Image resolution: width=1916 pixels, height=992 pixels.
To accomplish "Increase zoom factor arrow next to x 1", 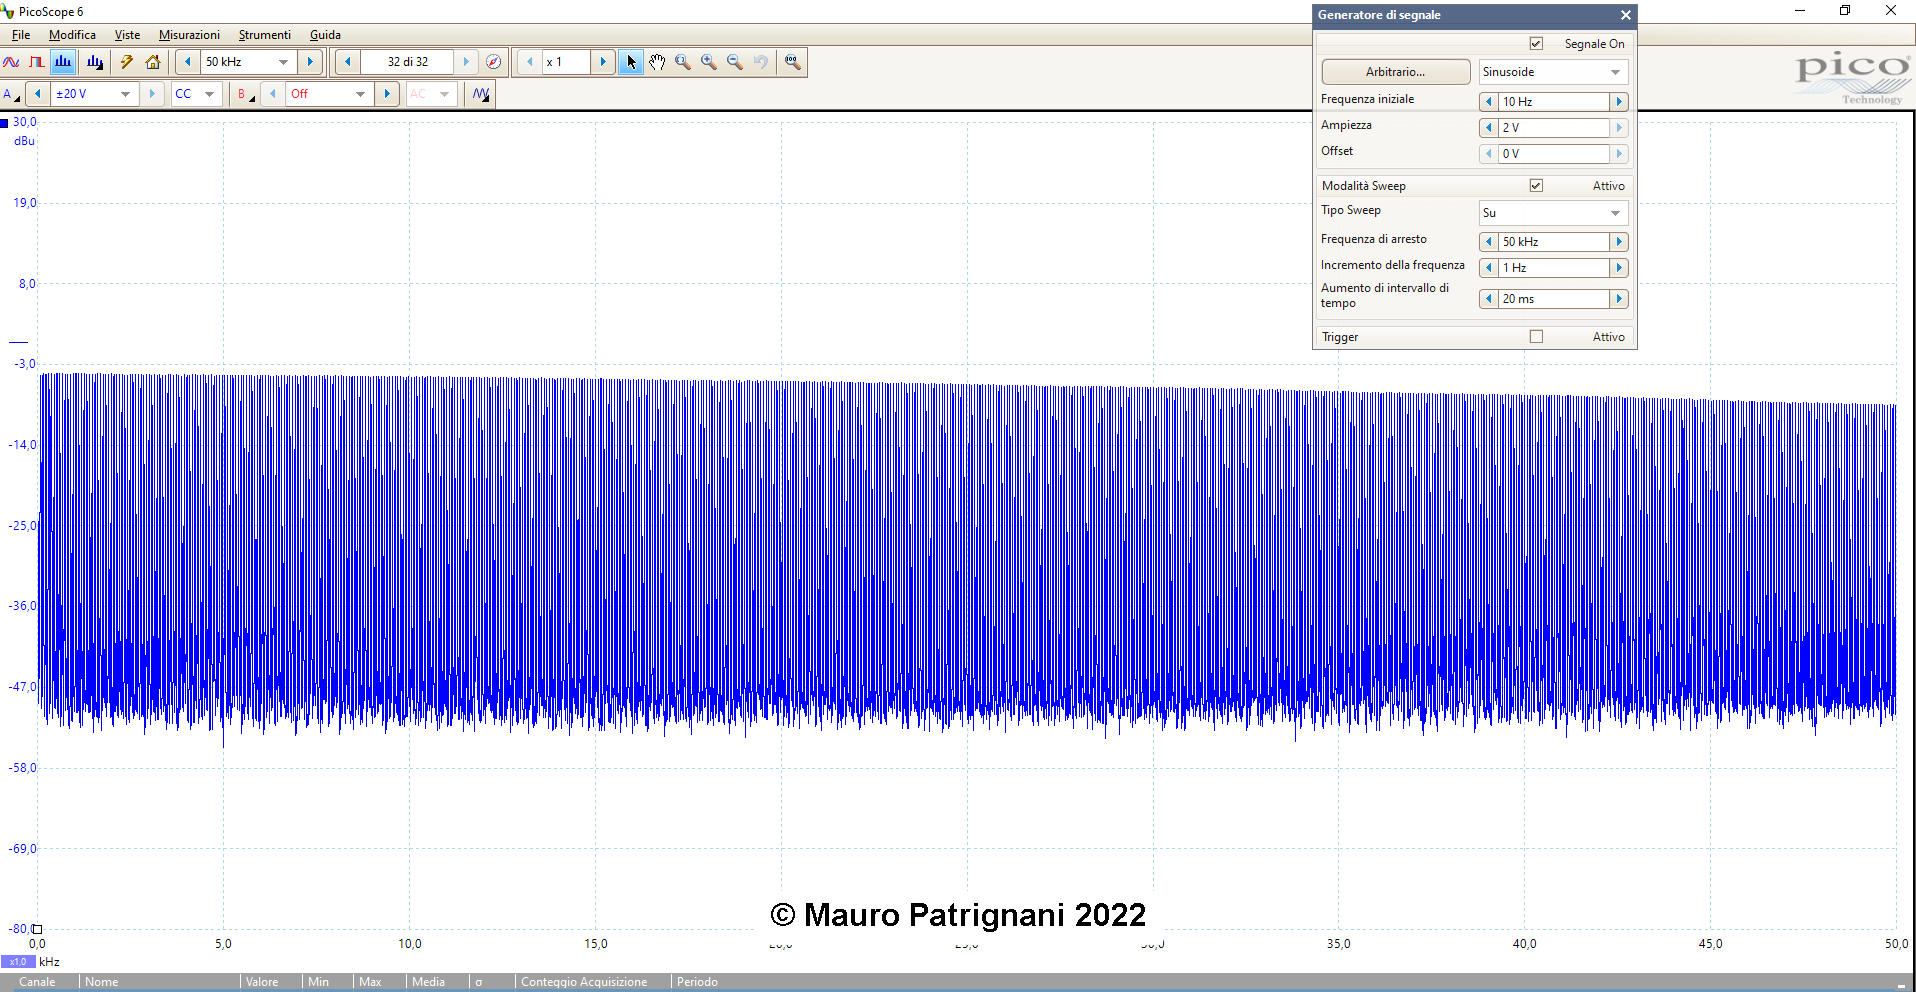I will click(x=603, y=62).
